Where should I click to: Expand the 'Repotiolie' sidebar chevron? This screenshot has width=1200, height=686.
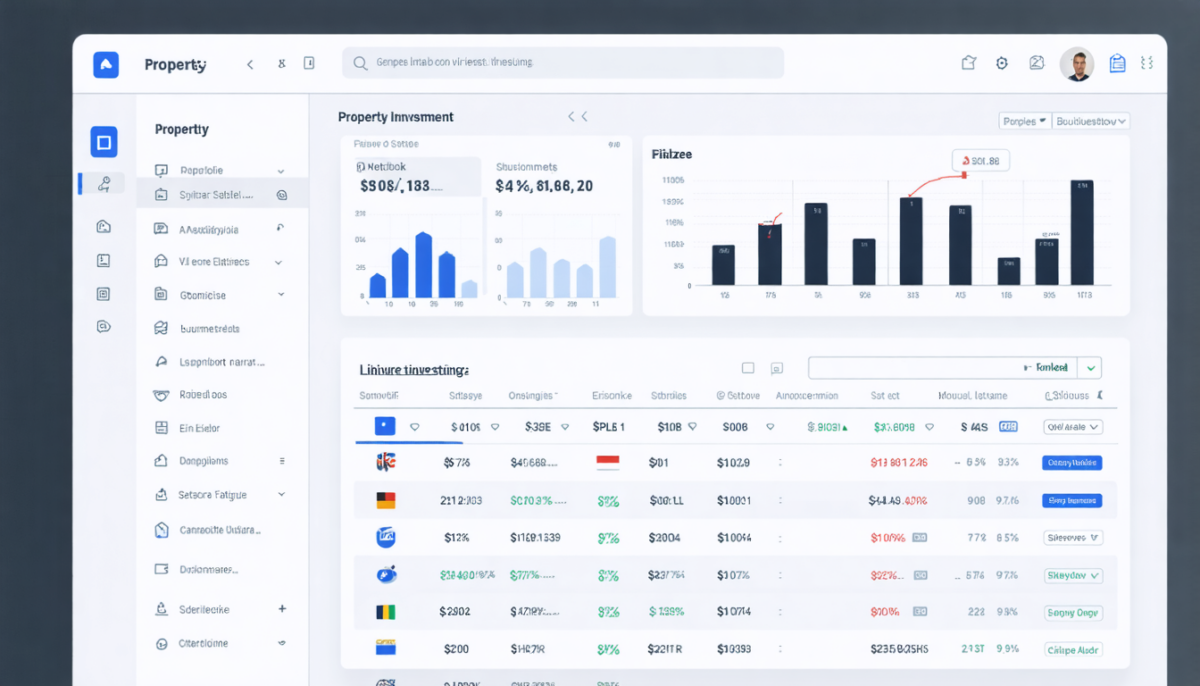(280, 171)
